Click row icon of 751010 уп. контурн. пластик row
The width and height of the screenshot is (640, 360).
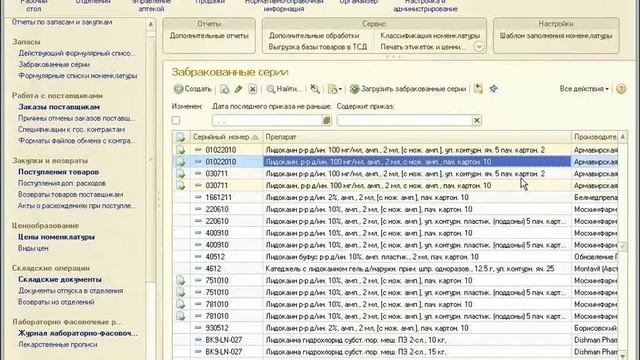click(x=180, y=292)
